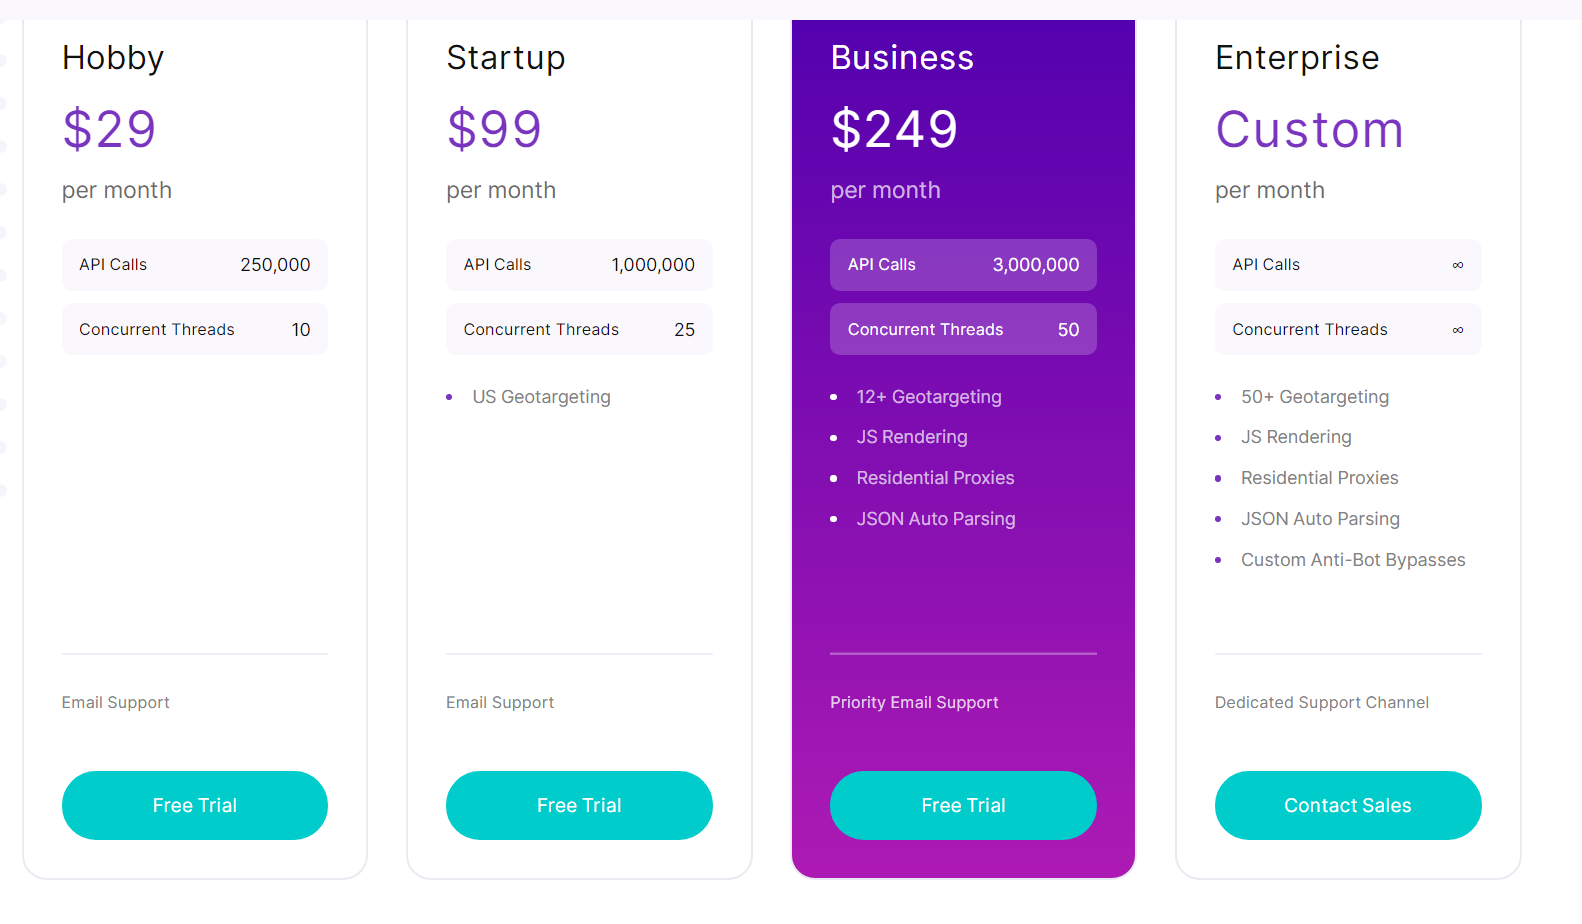Viewport: 1582px width, 924px height.
Task: Select the $249 Business price
Action: pos(894,129)
